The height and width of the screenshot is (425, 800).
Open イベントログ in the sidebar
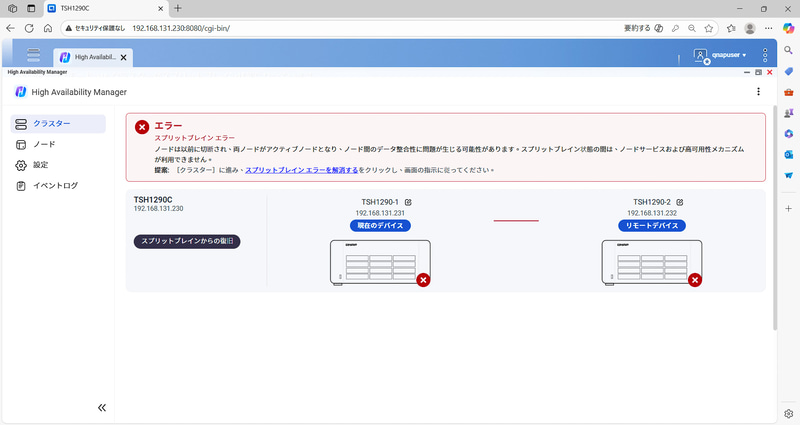point(58,186)
